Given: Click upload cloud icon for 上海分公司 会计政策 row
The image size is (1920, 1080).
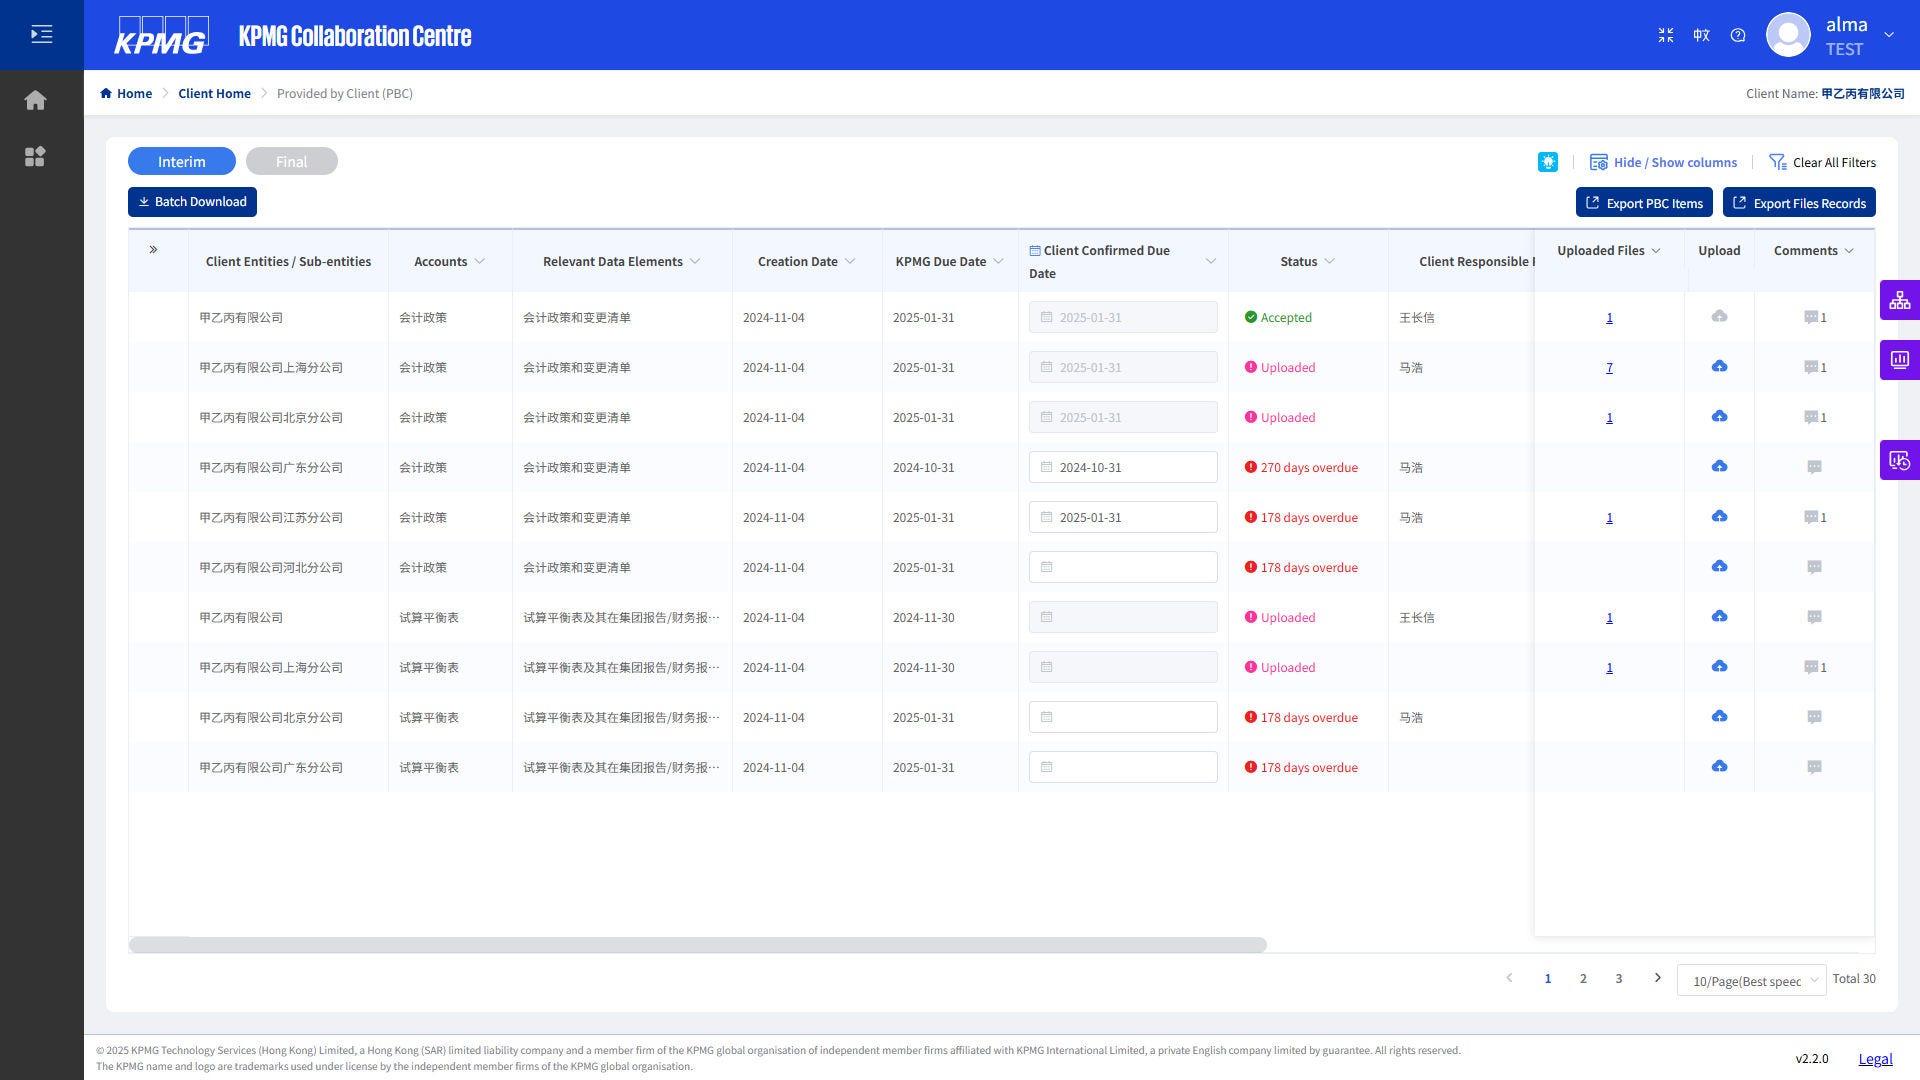Looking at the screenshot, I should 1719,367.
